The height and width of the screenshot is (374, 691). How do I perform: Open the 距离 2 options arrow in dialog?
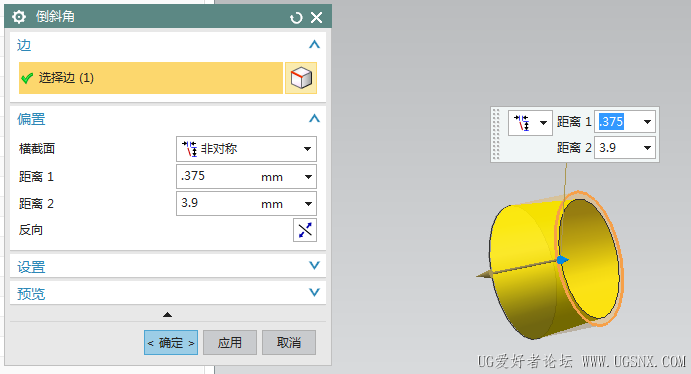[x=308, y=204]
